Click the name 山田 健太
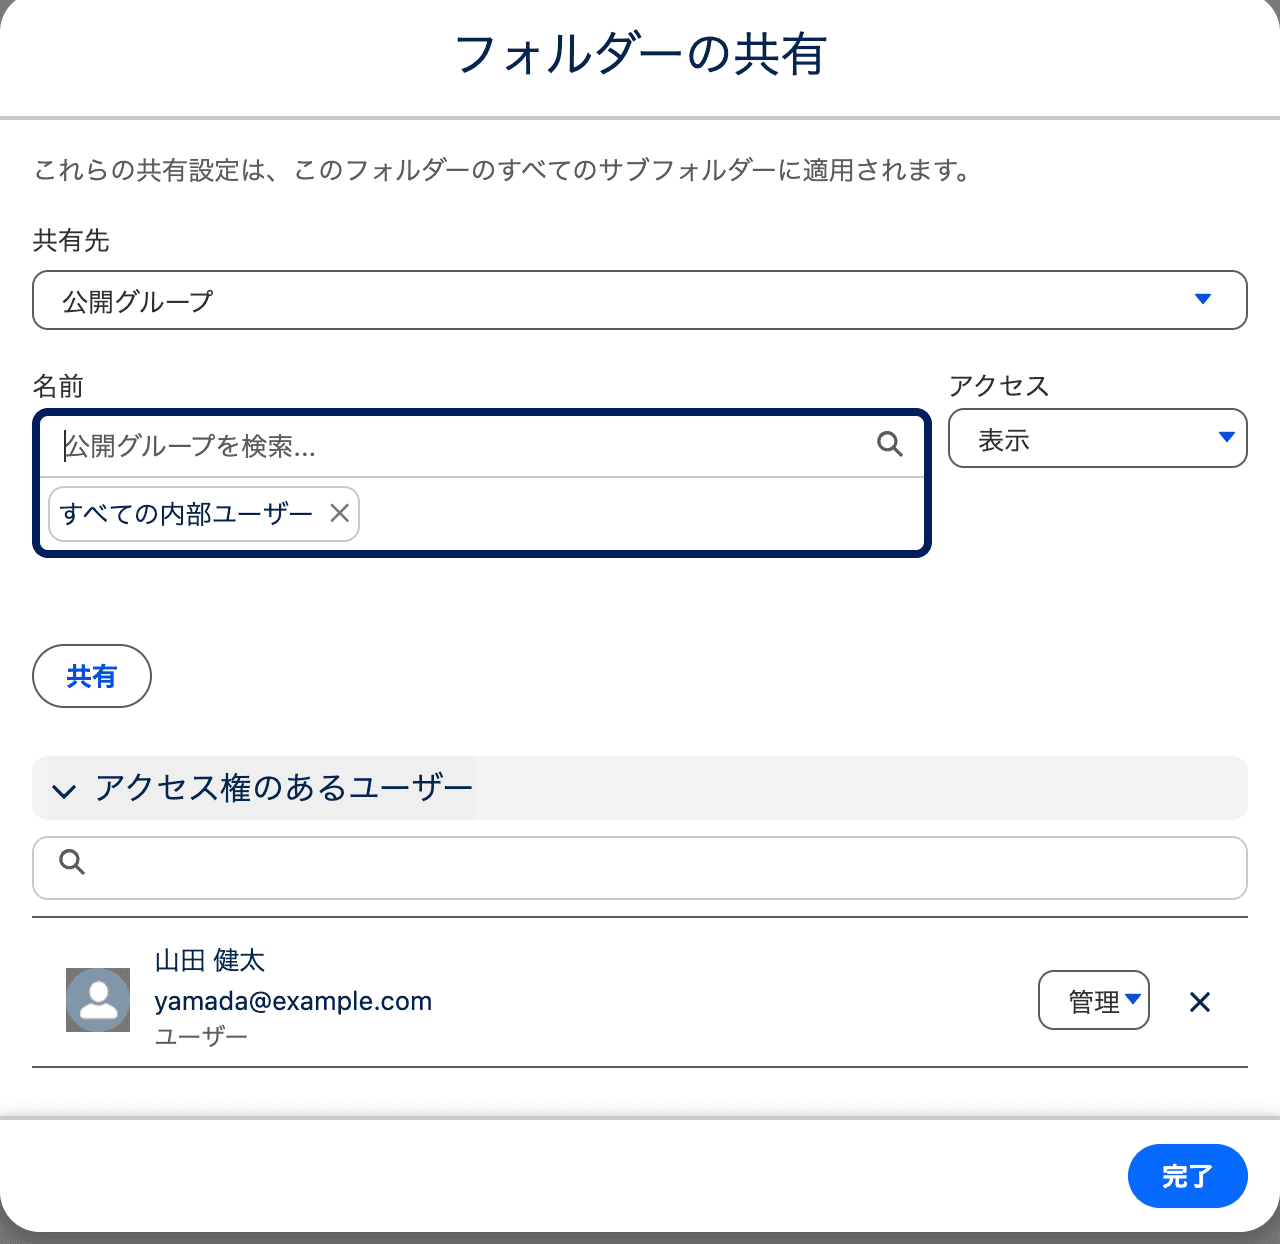Screen dimensions: 1280x1244 click(210, 961)
